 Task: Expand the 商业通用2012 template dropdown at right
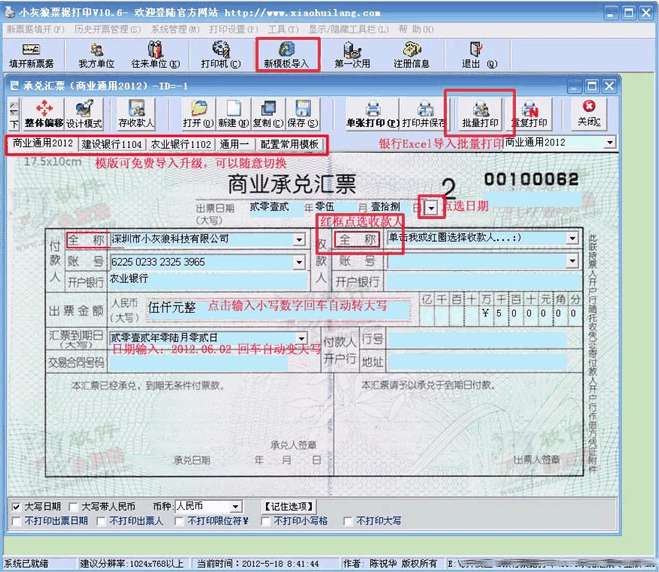610,143
